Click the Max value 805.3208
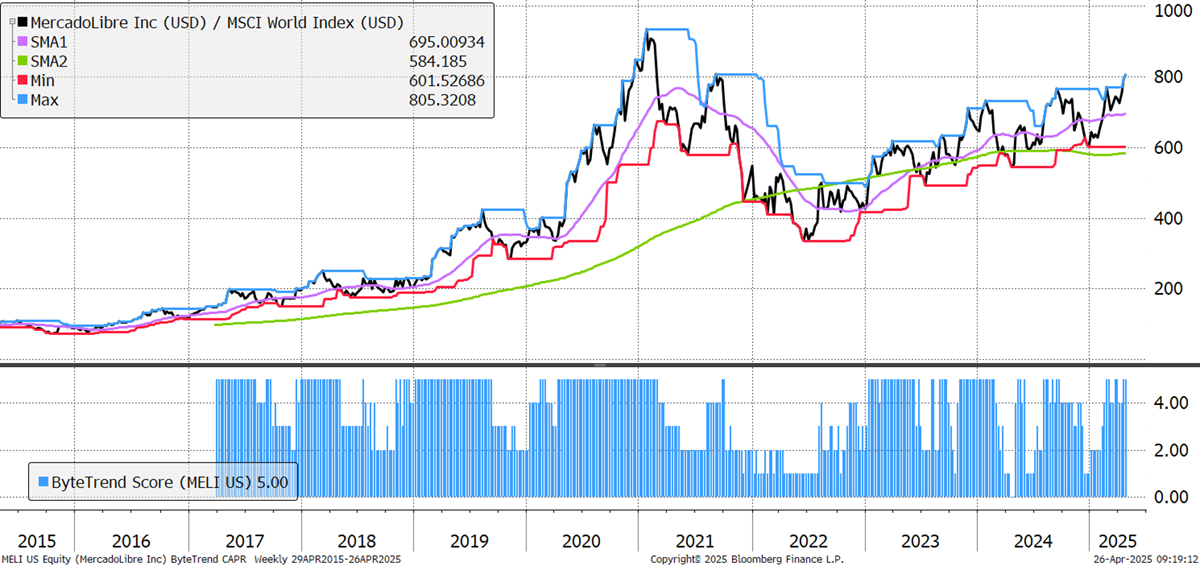Viewport: 1200px width, 566px height. pos(442,100)
